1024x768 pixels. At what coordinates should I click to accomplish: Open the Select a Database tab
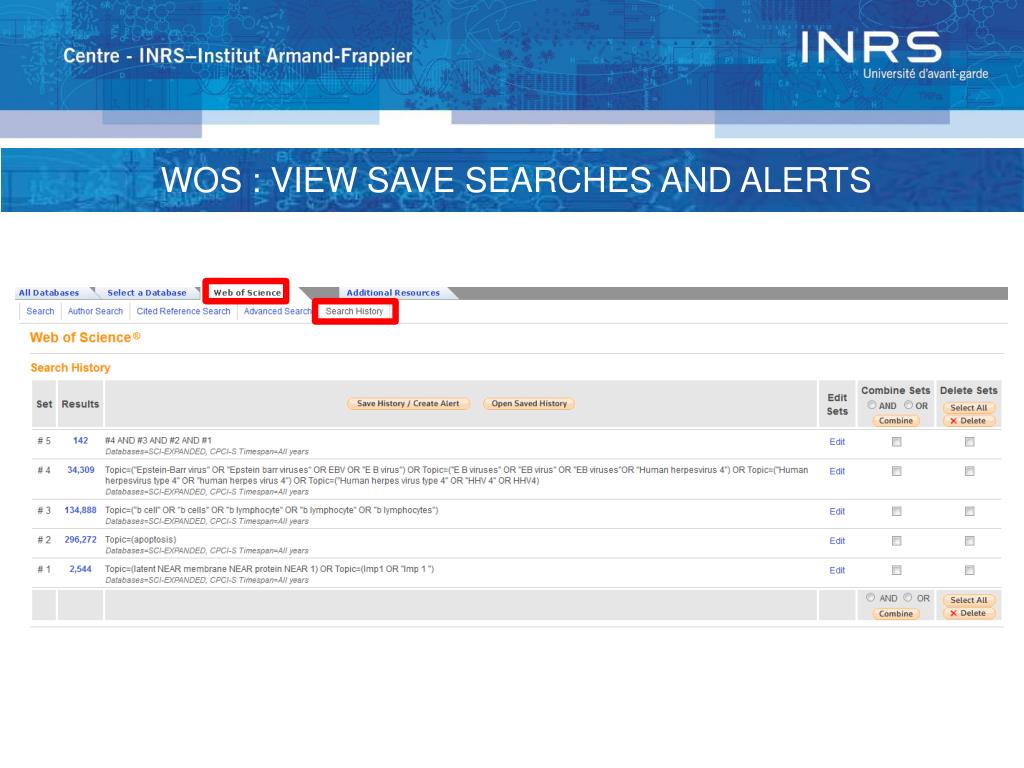click(x=147, y=293)
